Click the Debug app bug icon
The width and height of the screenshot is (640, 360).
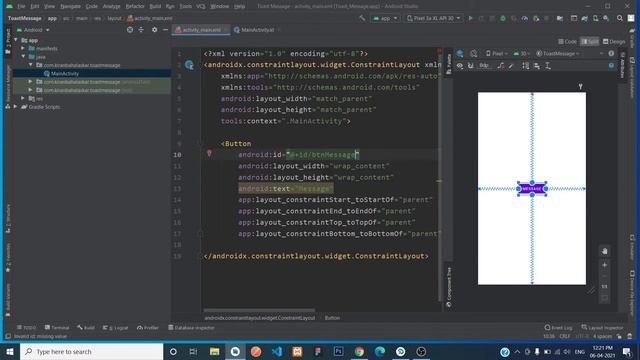(503, 18)
